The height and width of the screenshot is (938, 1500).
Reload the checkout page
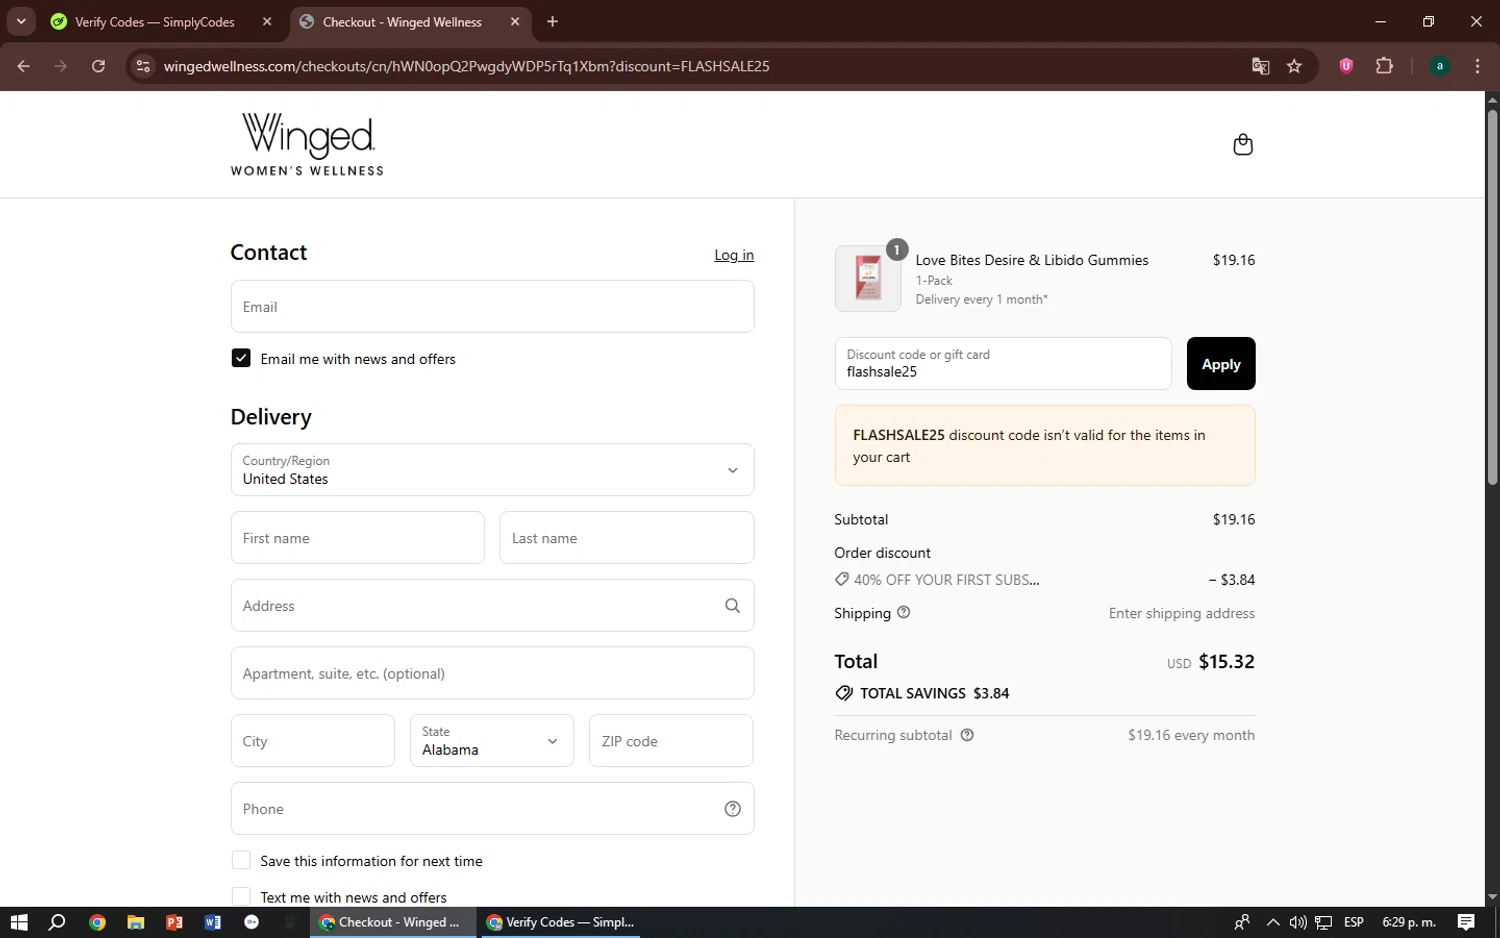[x=98, y=66]
